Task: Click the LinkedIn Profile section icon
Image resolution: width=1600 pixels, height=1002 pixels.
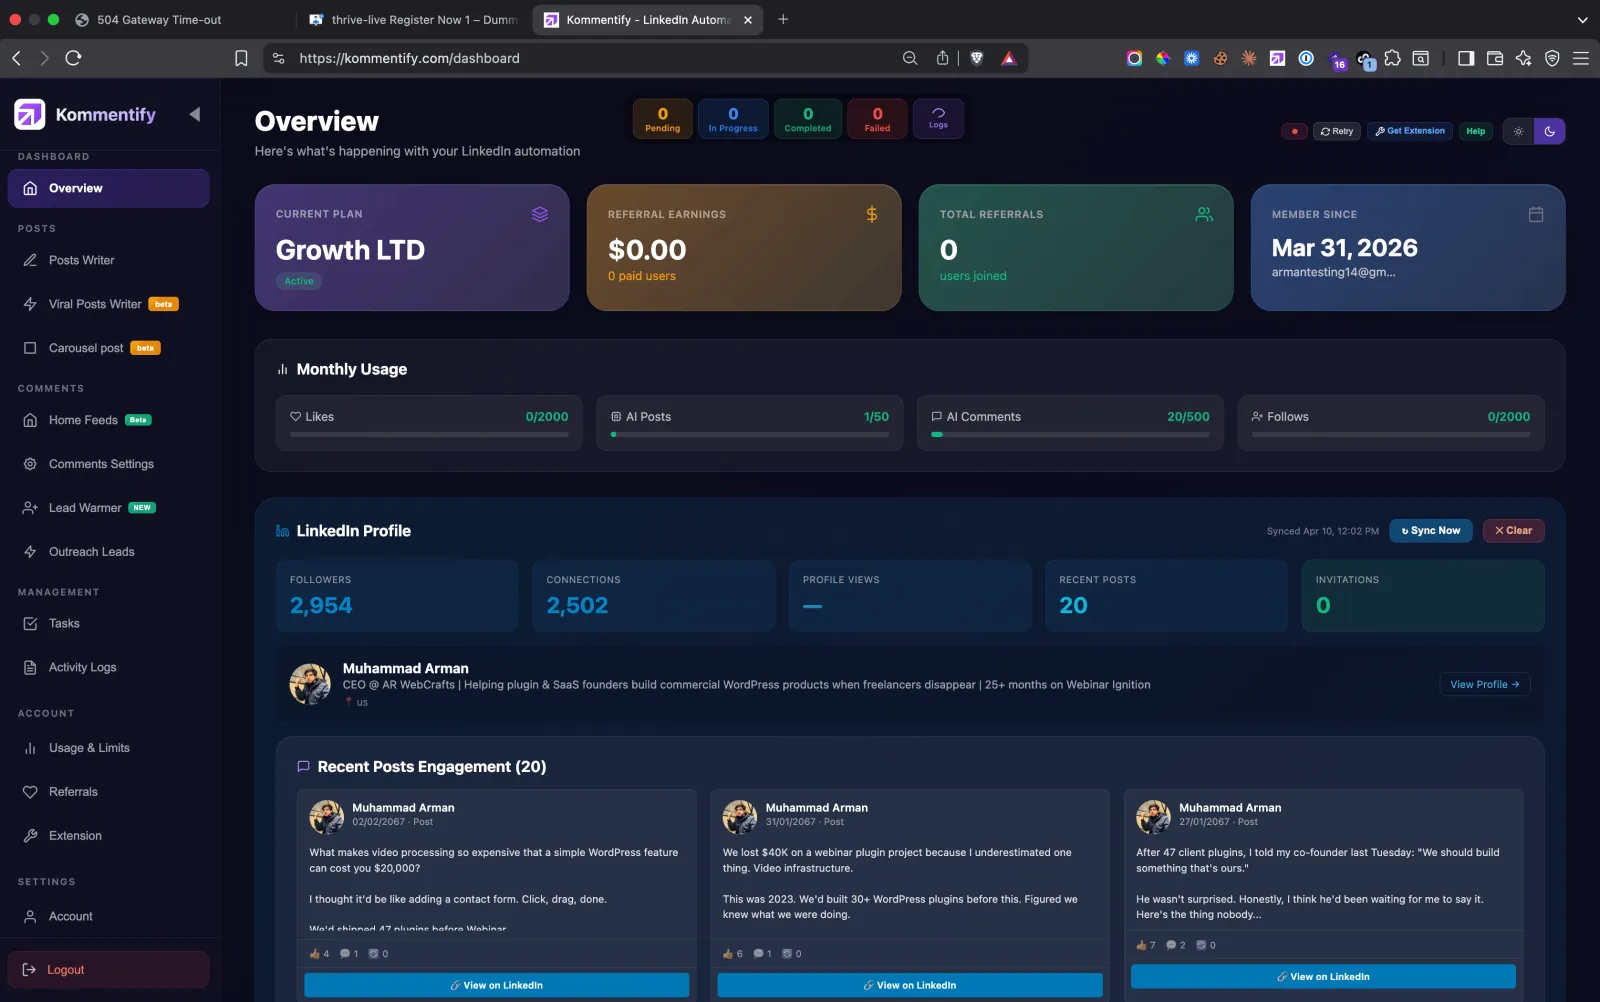Action: (283, 531)
